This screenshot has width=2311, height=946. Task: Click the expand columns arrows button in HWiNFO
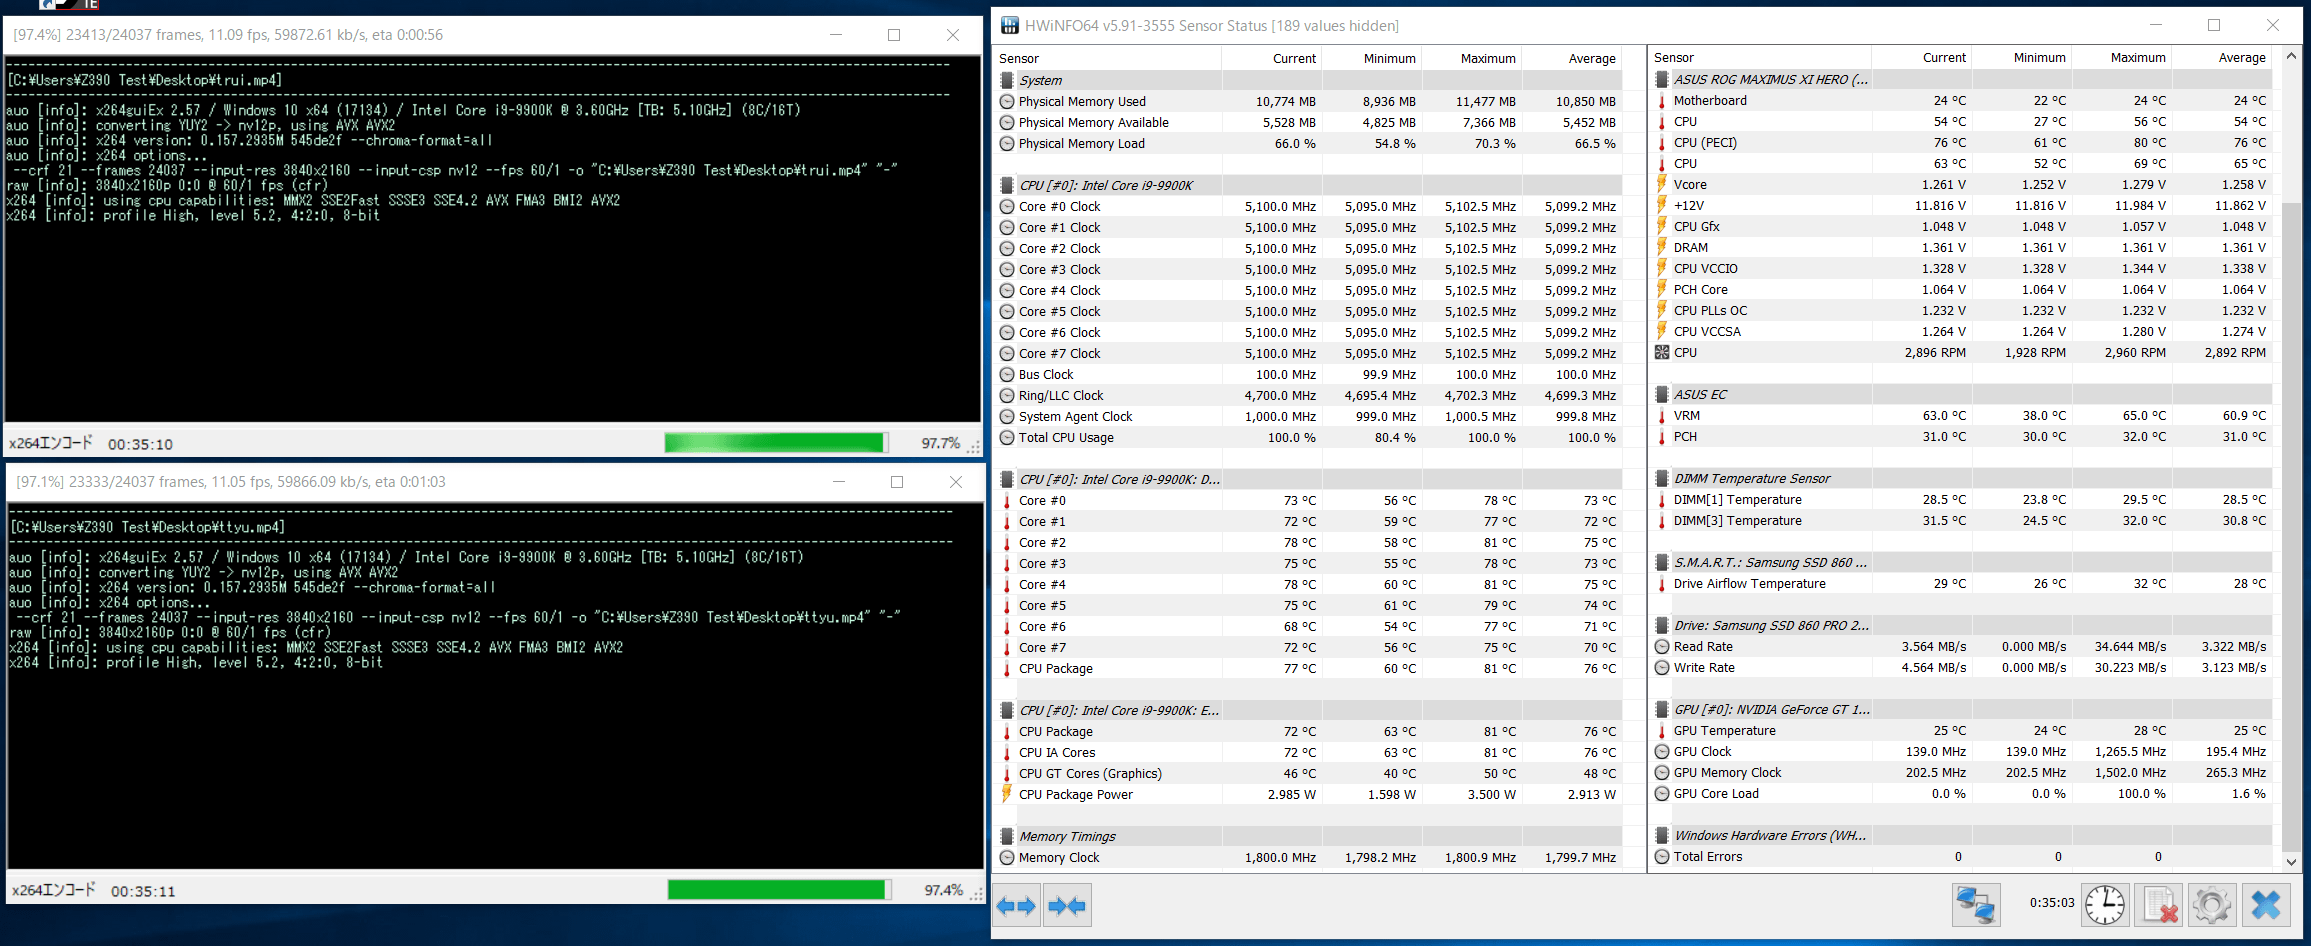coord(1018,906)
